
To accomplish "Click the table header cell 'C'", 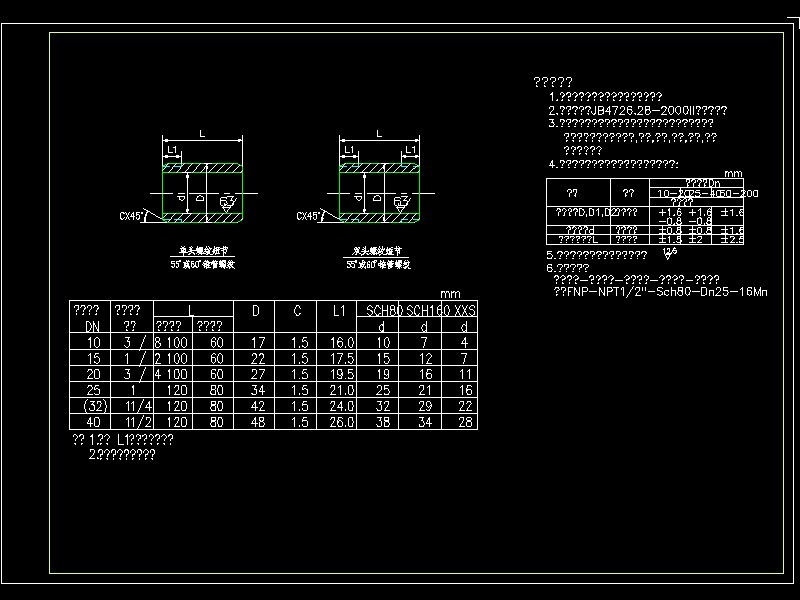I will (x=297, y=310).
